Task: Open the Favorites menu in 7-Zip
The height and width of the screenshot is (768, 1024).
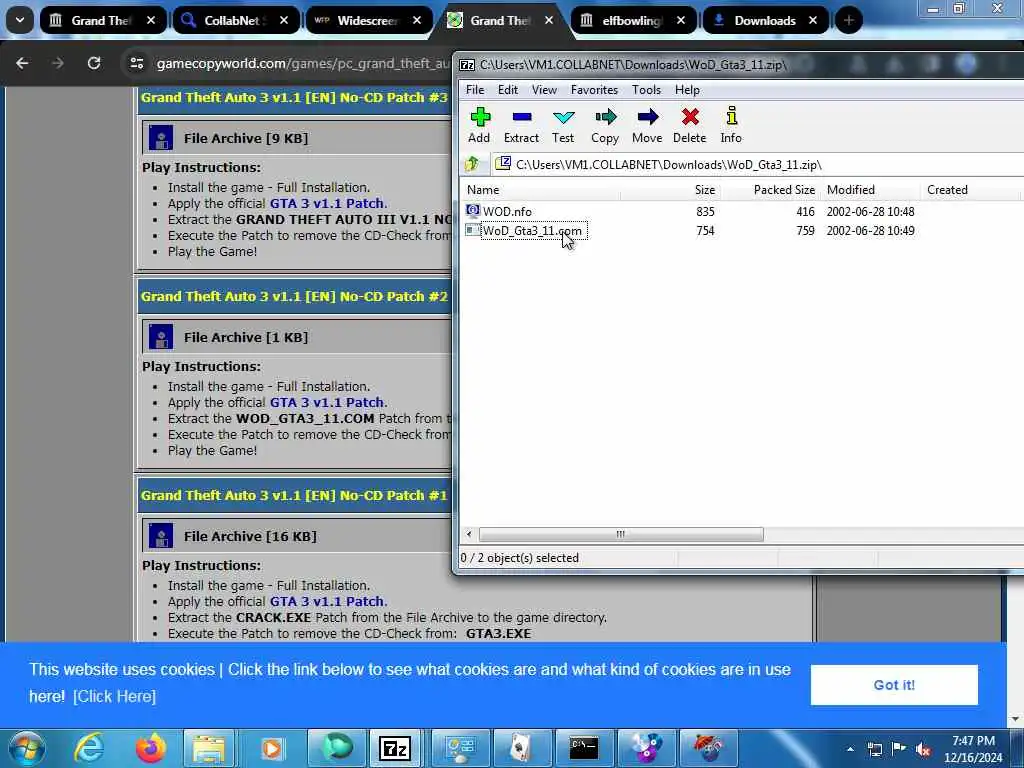Action: tap(594, 89)
